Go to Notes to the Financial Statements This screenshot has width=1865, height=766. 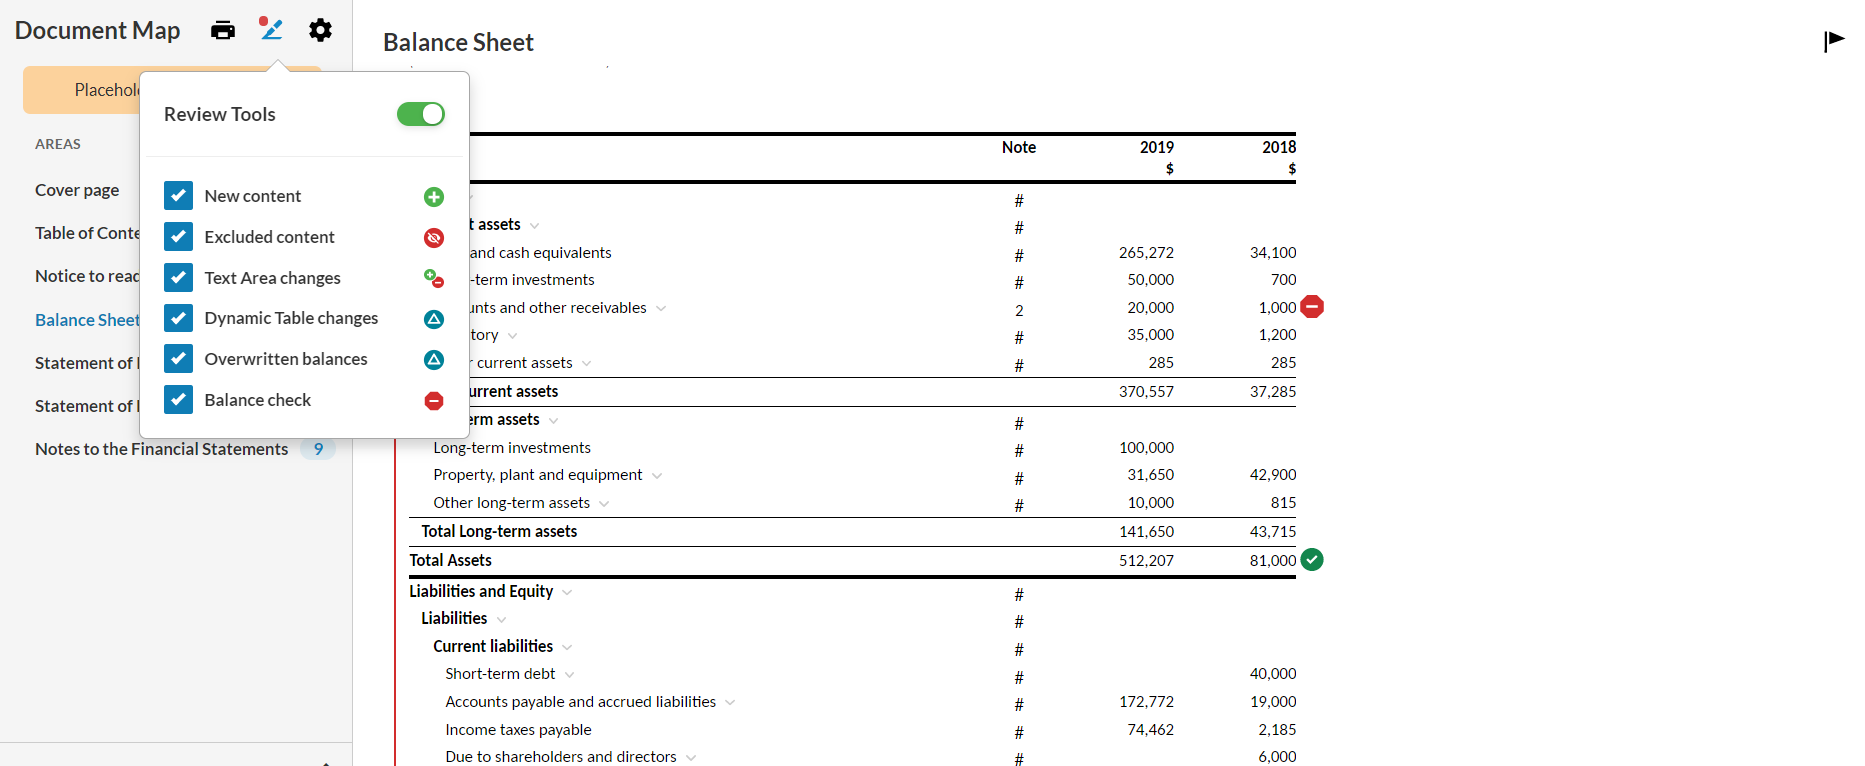tap(161, 449)
